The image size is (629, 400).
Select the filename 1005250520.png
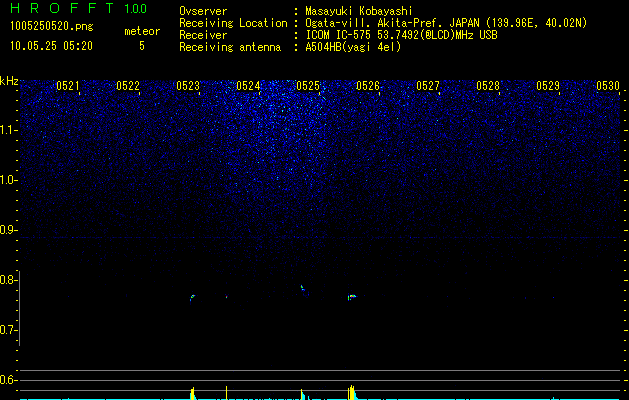[52, 26]
